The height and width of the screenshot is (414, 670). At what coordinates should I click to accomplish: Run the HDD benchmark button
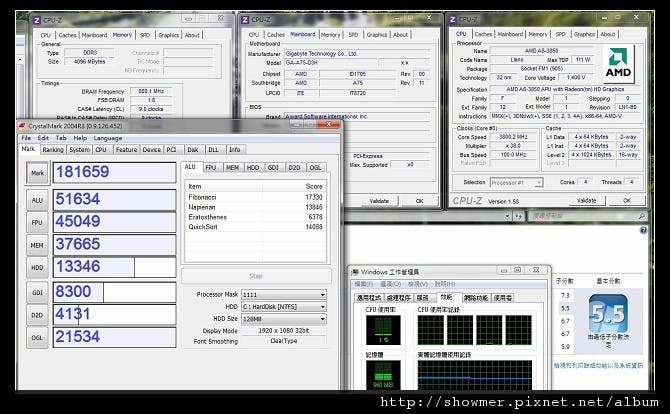tap(36, 266)
